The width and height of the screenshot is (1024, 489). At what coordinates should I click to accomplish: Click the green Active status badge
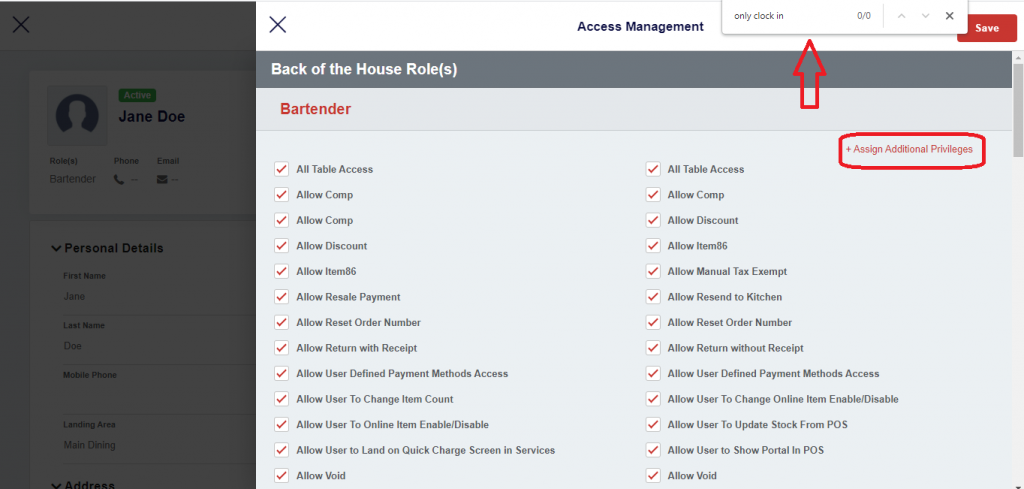[x=137, y=95]
